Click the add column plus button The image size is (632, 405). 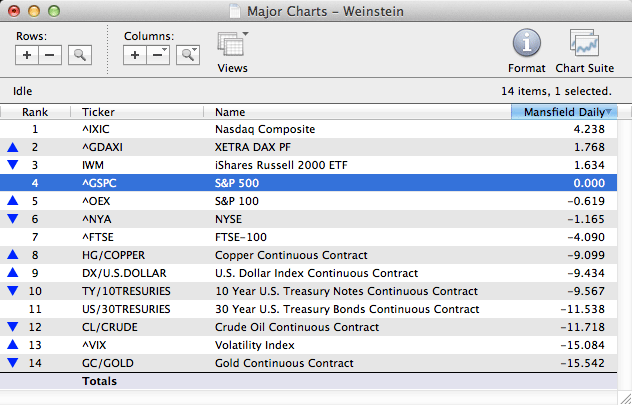point(135,55)
